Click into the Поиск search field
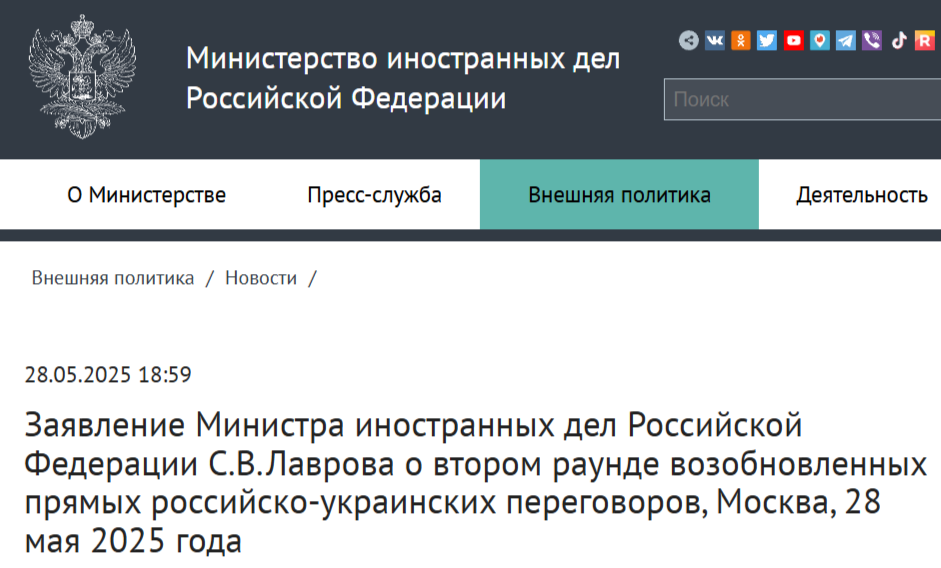Image resolution: width=941 pixels, height=568 pixels. 800,100
